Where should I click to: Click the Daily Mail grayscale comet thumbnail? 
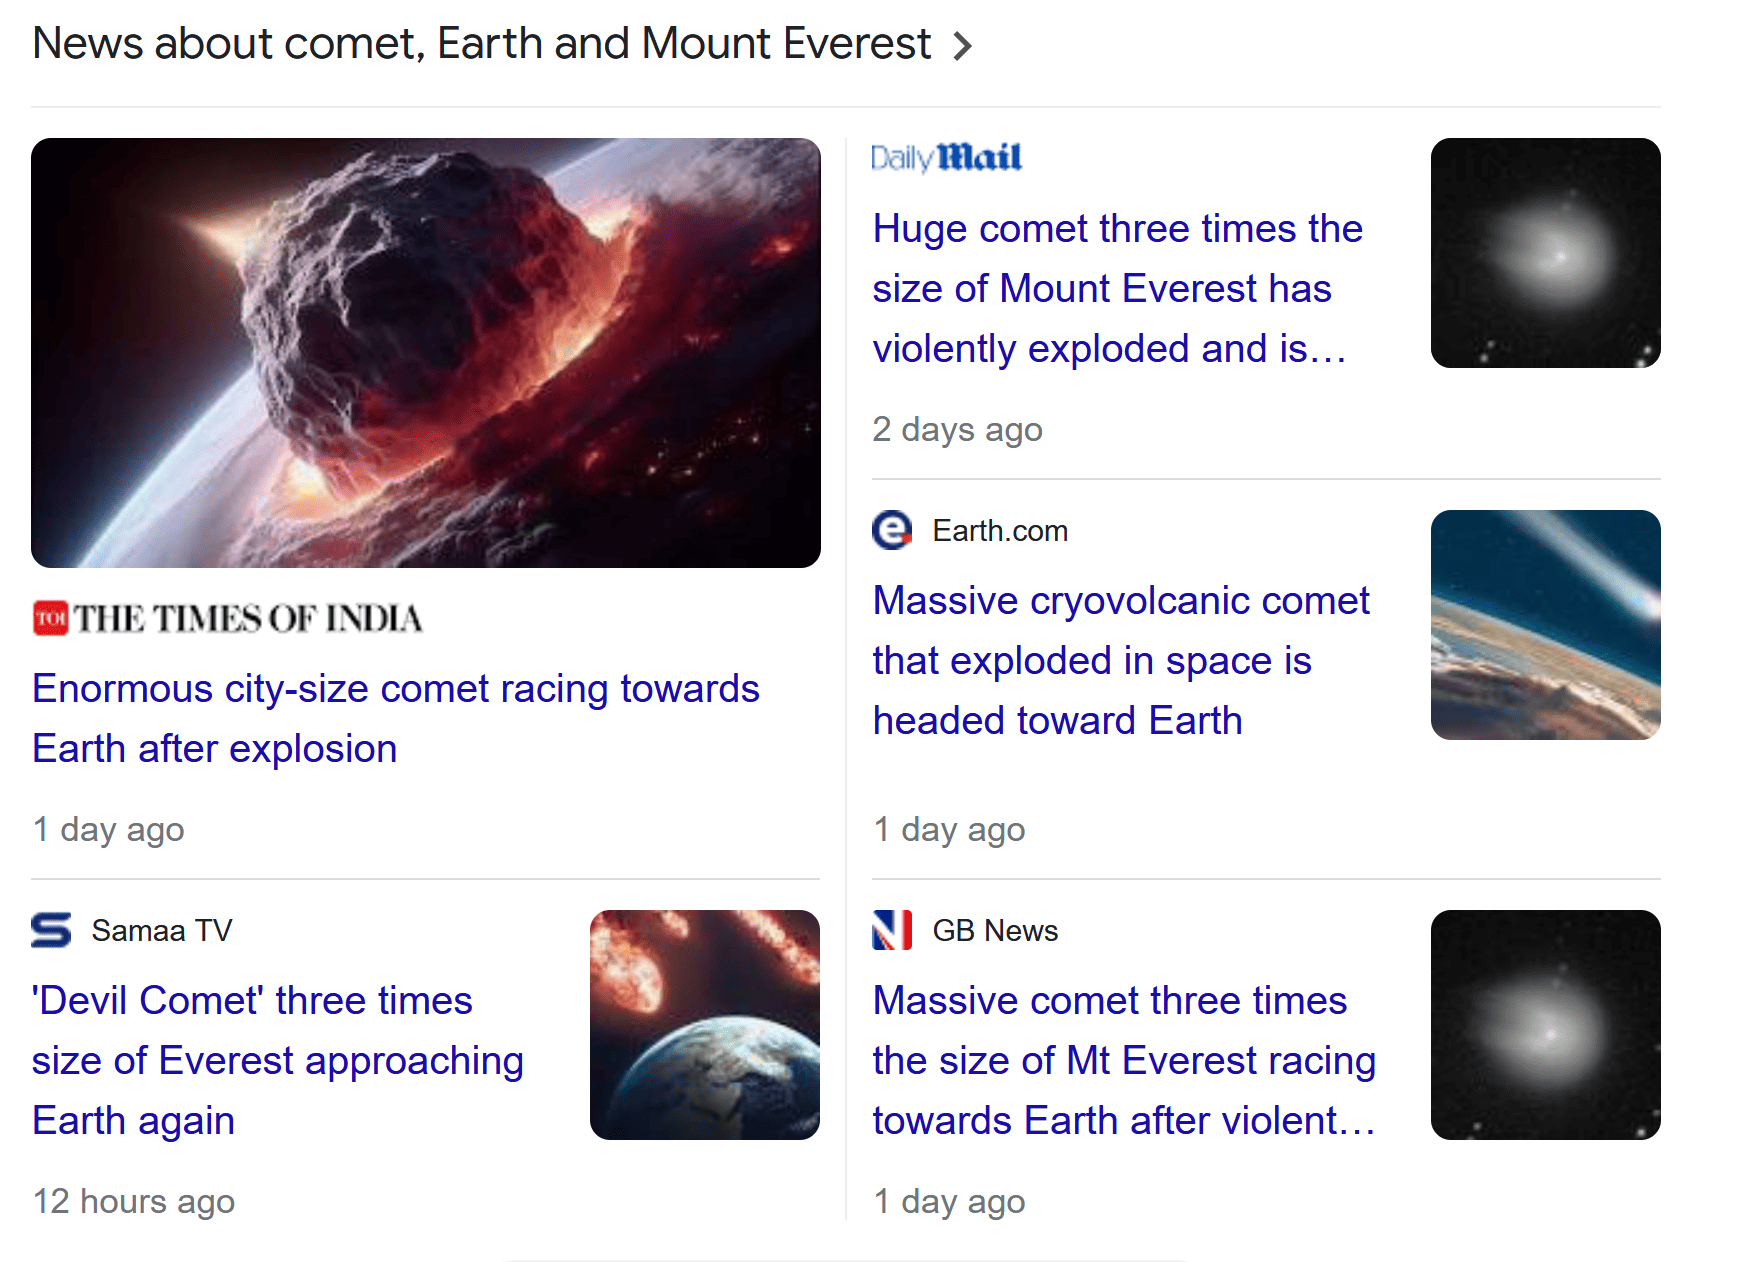(x=1545, y=253)
